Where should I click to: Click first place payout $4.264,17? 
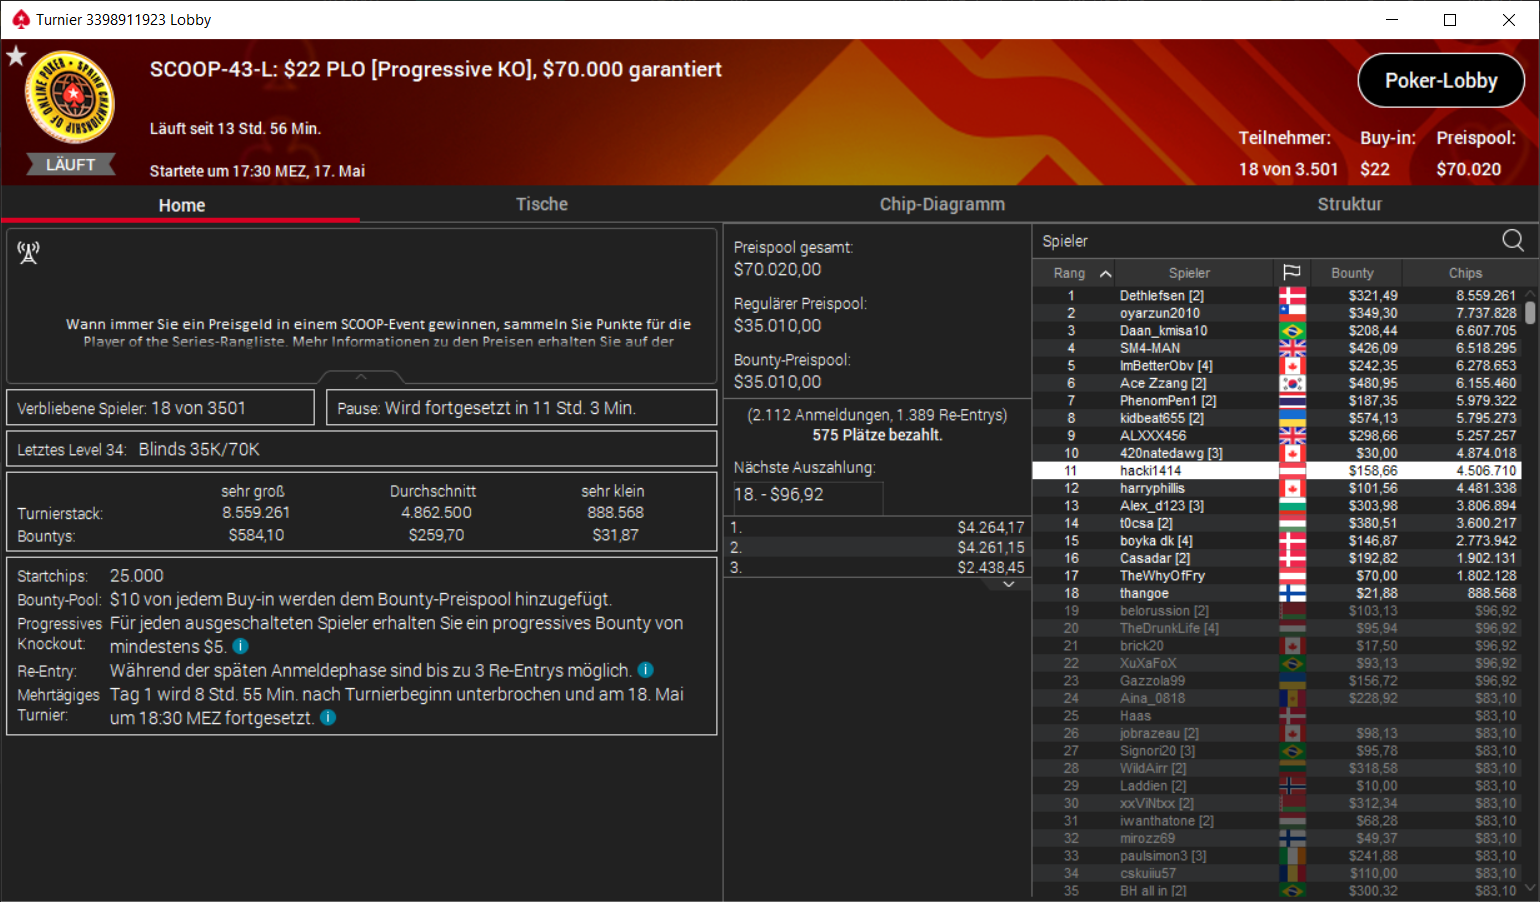(990, 527)
